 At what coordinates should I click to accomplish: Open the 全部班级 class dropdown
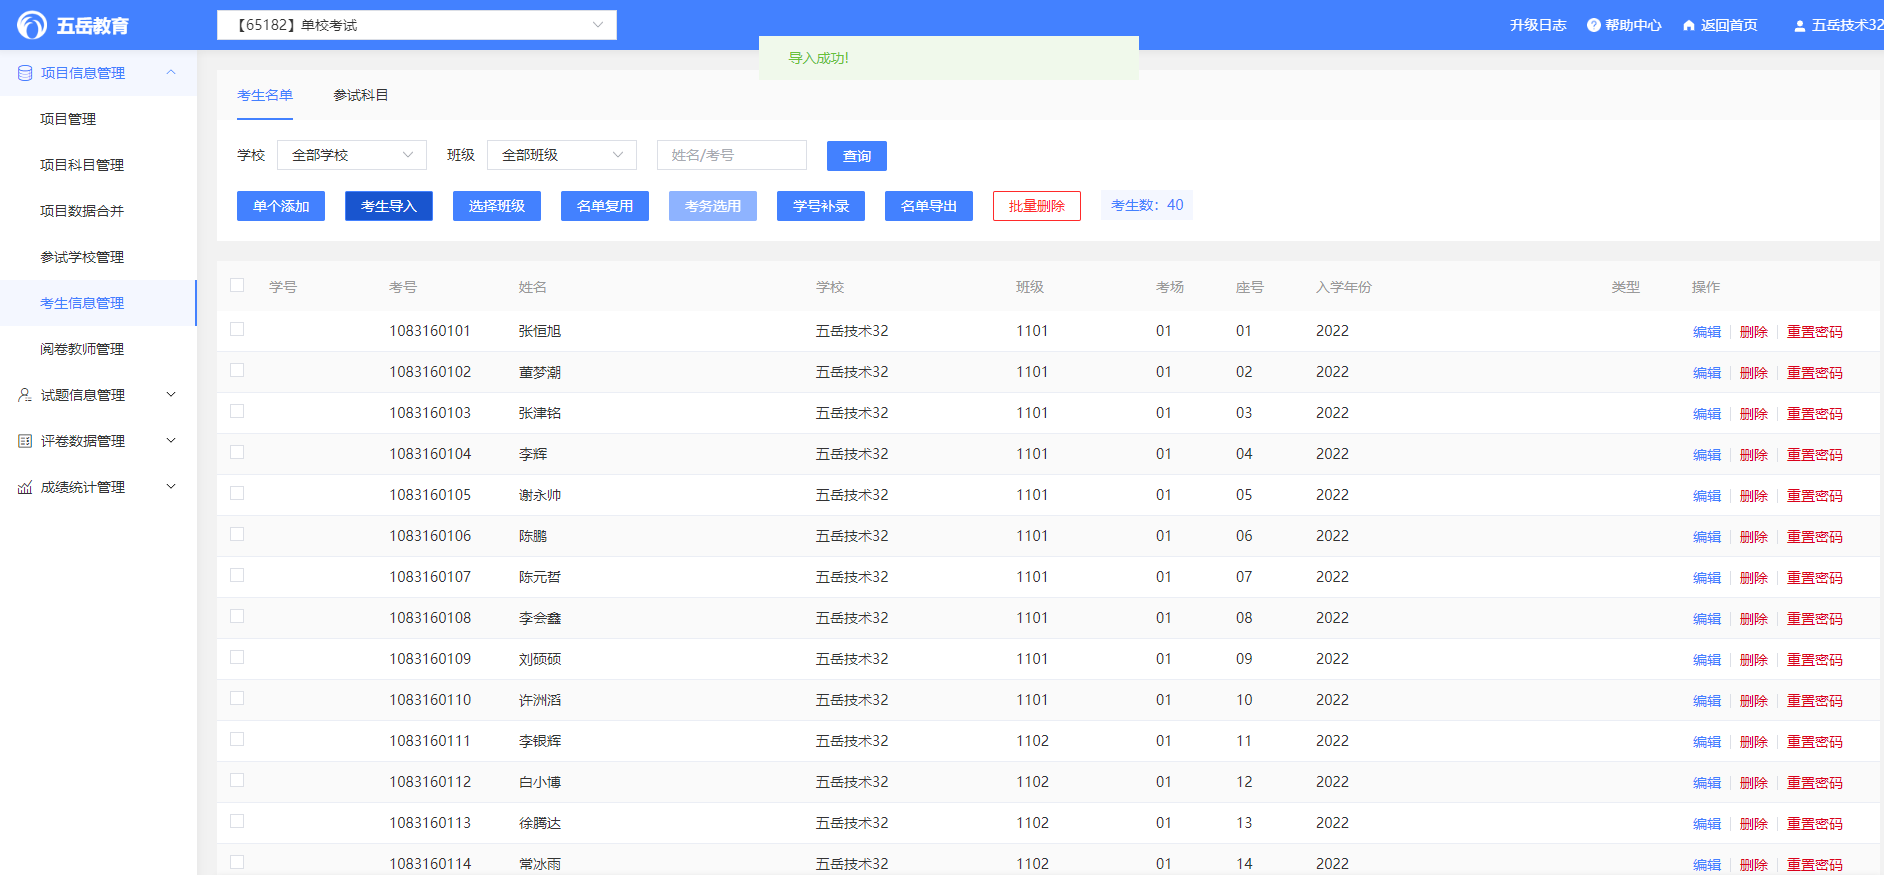pos(561,155)
